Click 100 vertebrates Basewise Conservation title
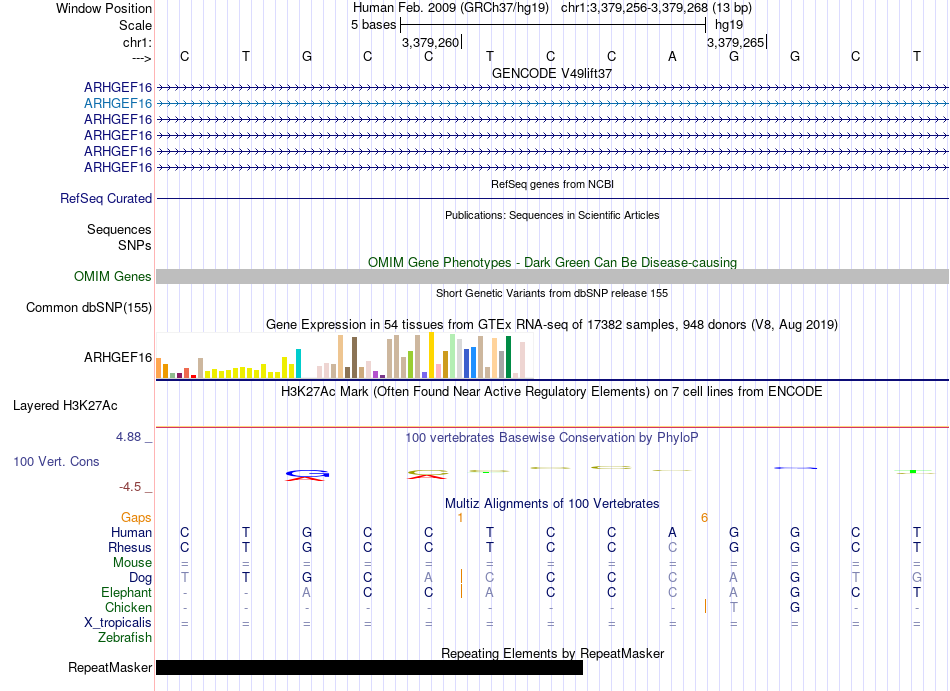Viewport: 950px width, 691px height. click(x=552, y=437)
